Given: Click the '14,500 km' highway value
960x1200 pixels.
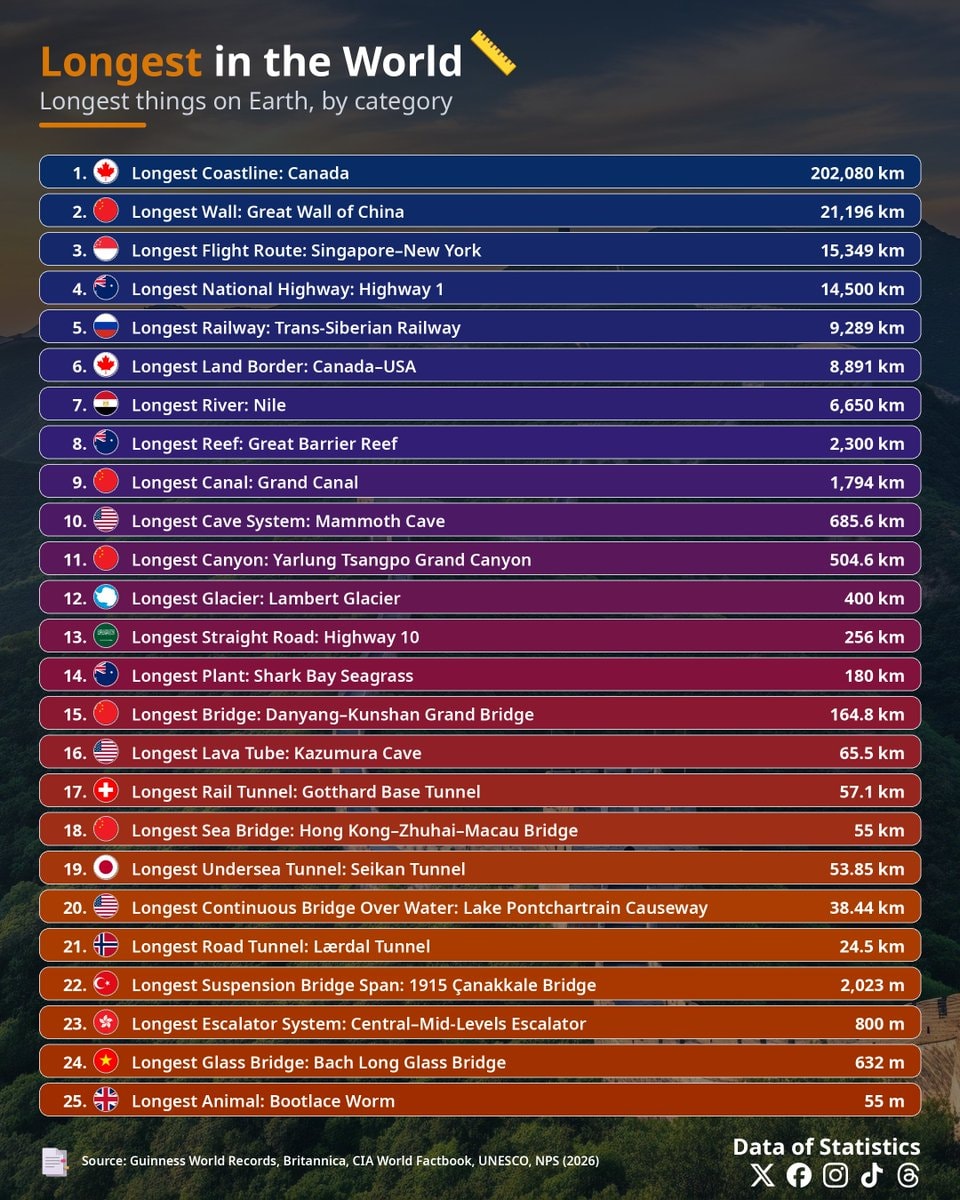Looking at the screenshot, I should tap(862, 289).
